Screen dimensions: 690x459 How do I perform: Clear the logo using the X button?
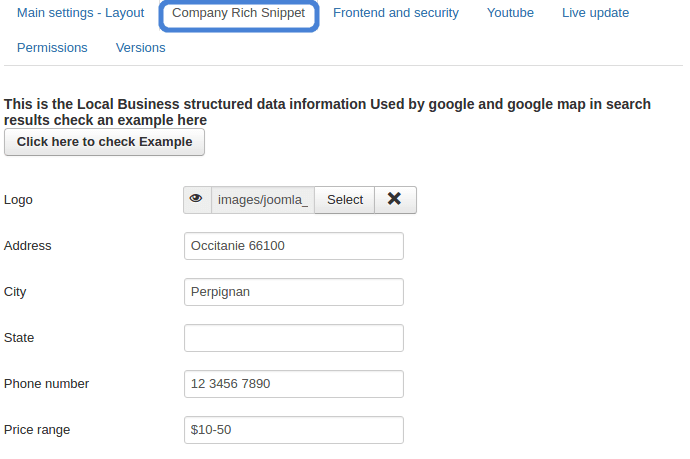395,199
